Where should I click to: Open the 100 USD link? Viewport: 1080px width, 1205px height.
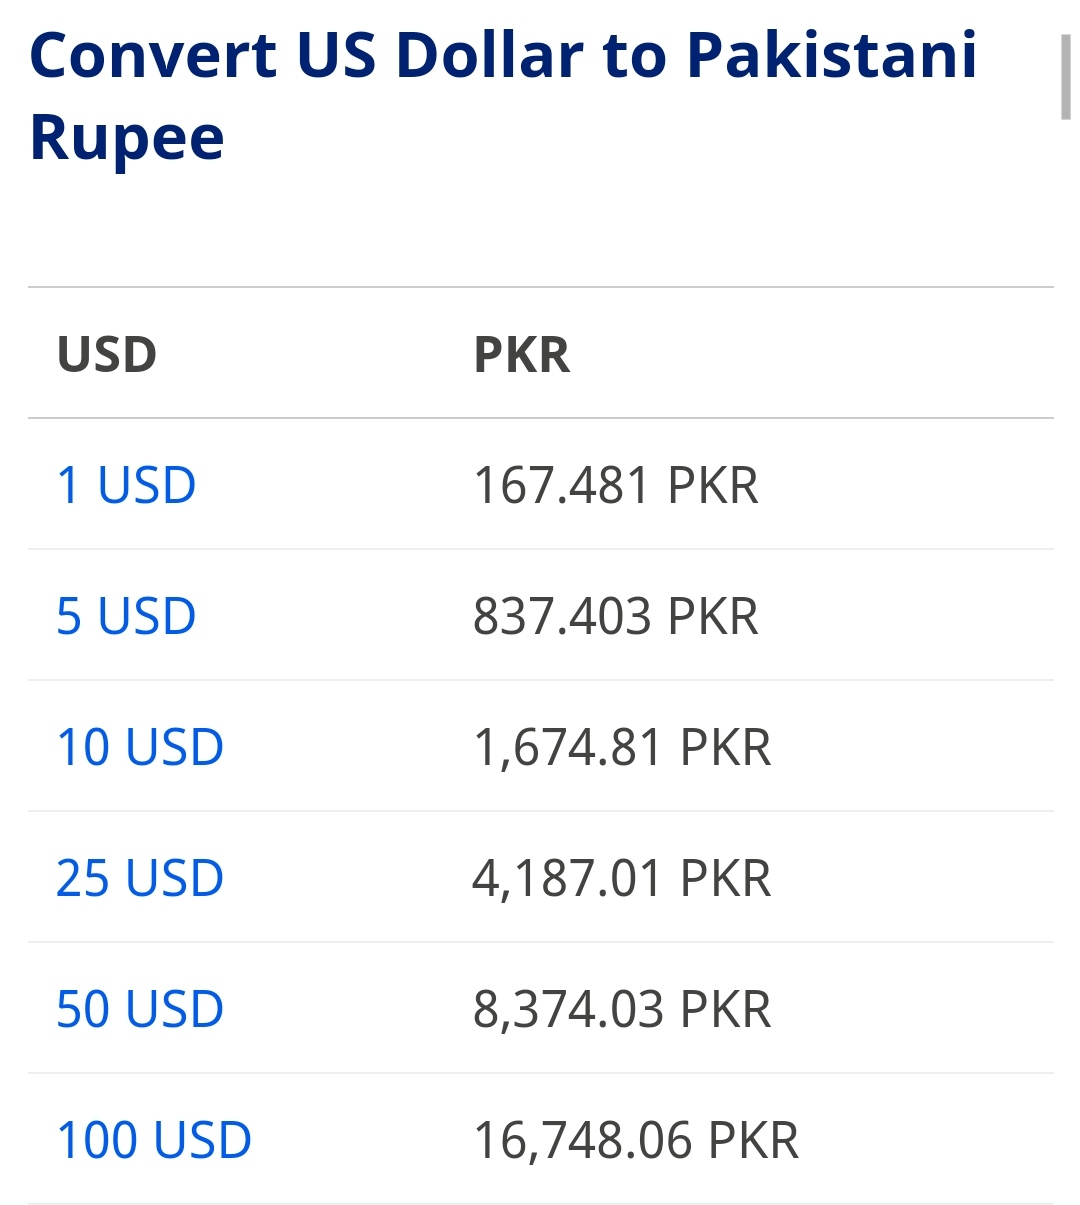[x=154, y=1141]
